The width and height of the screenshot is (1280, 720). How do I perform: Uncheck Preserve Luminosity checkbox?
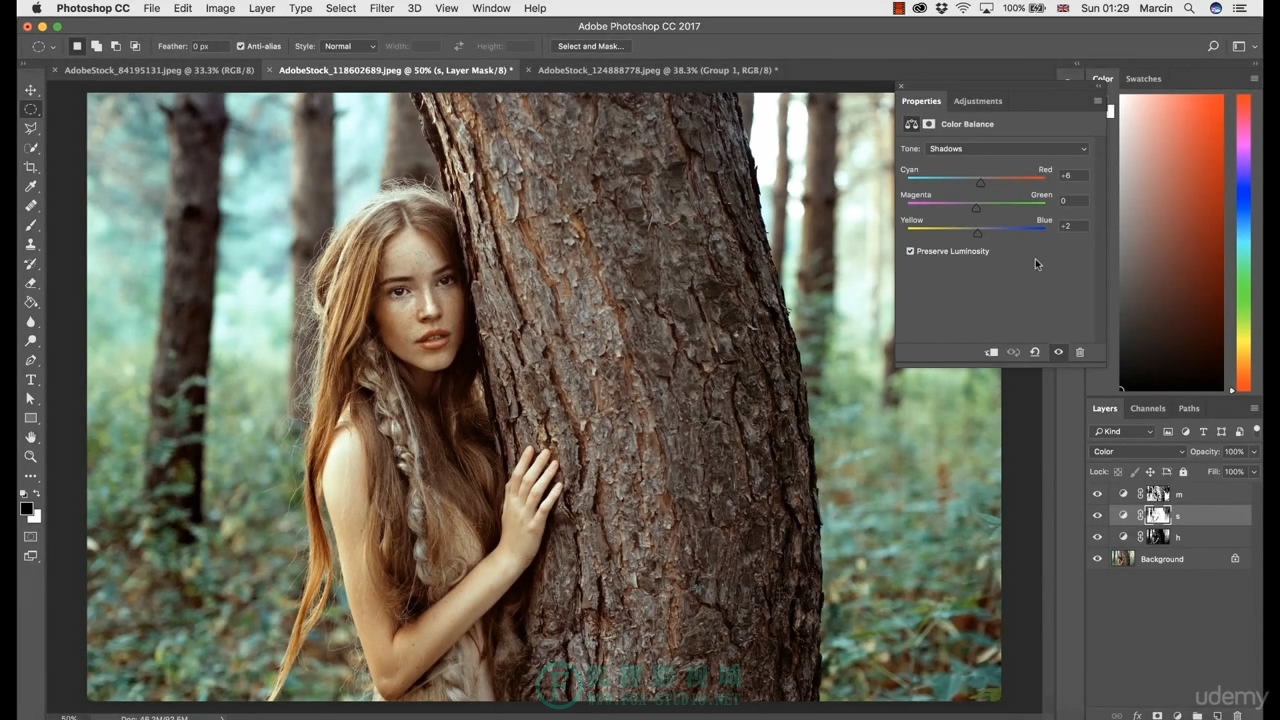point(910,251)
